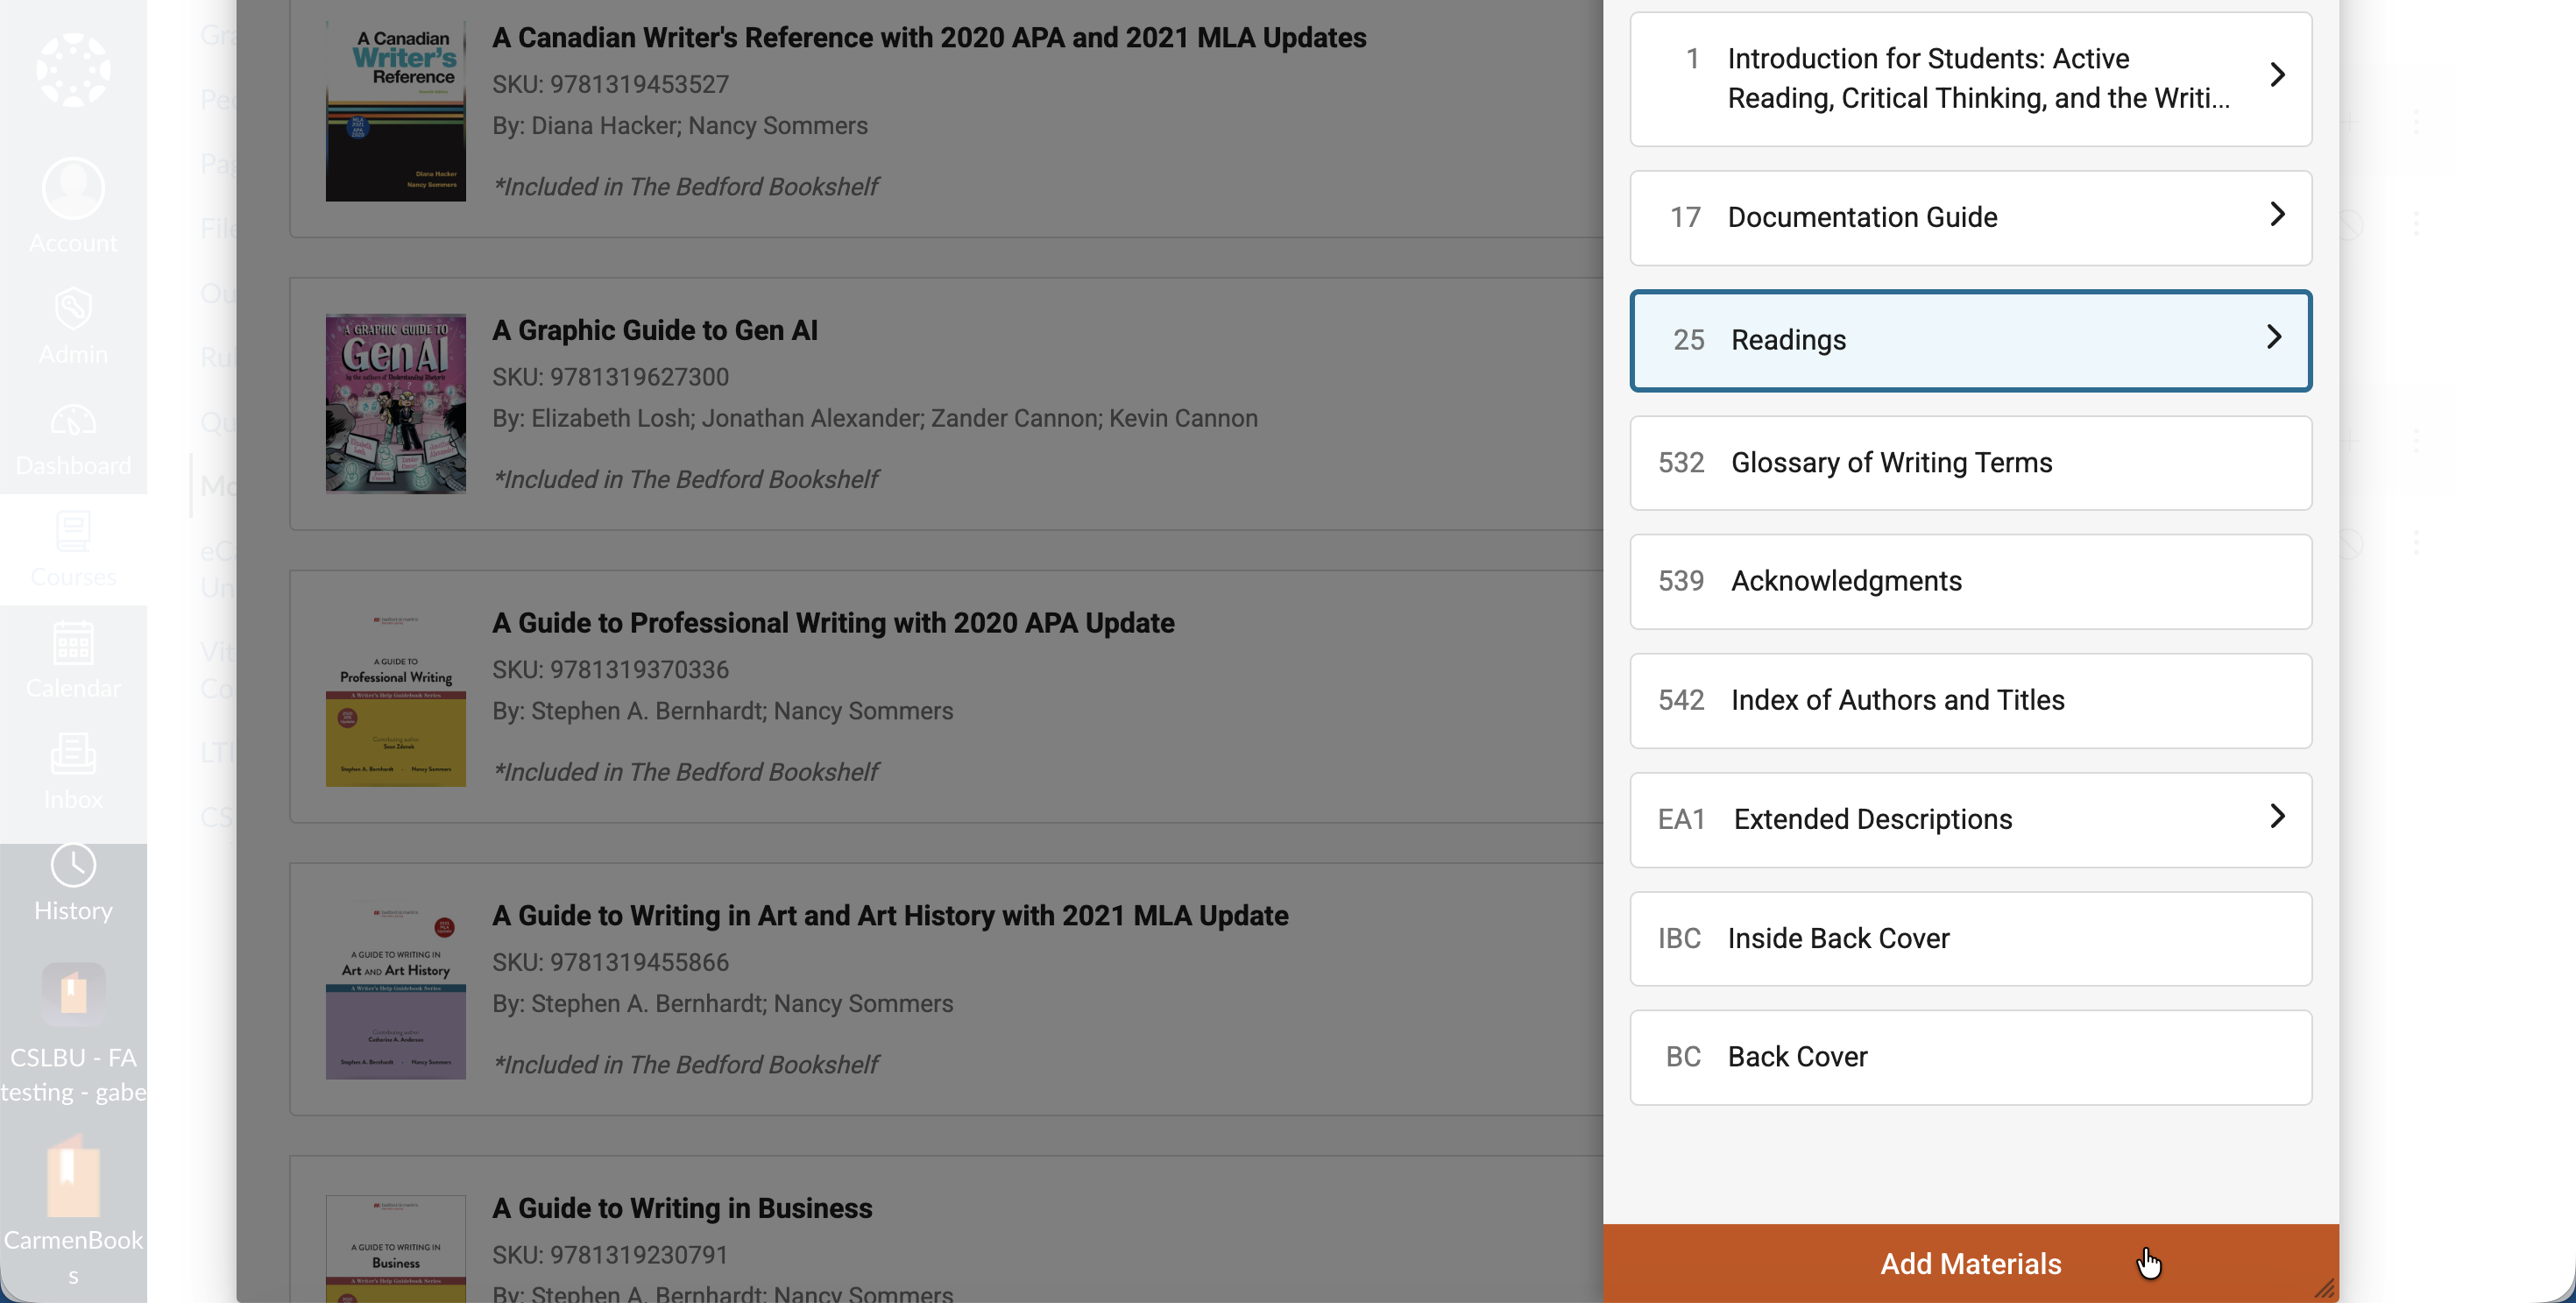This screenshot has height=1303, width=2576.
Task: Open the CarmenBooks tool
Action: [x=73, y=1211]
